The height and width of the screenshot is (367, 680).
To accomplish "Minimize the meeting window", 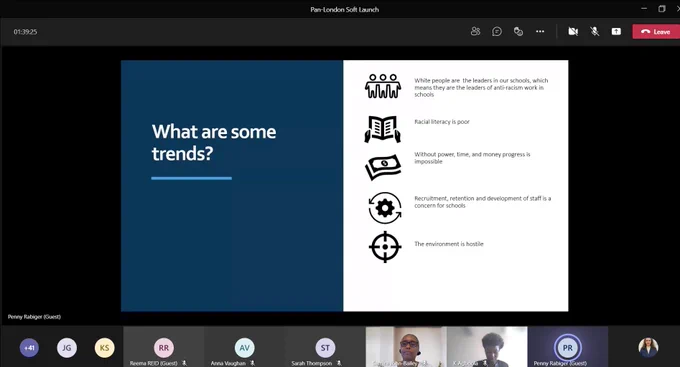I will click(x=644, y=9).
